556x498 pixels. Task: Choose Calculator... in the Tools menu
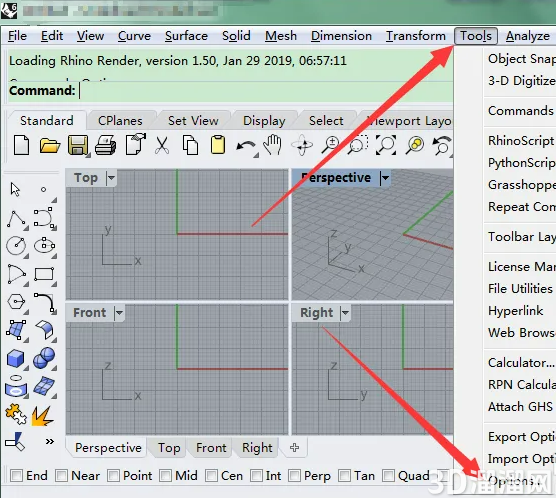coord(521,363)
